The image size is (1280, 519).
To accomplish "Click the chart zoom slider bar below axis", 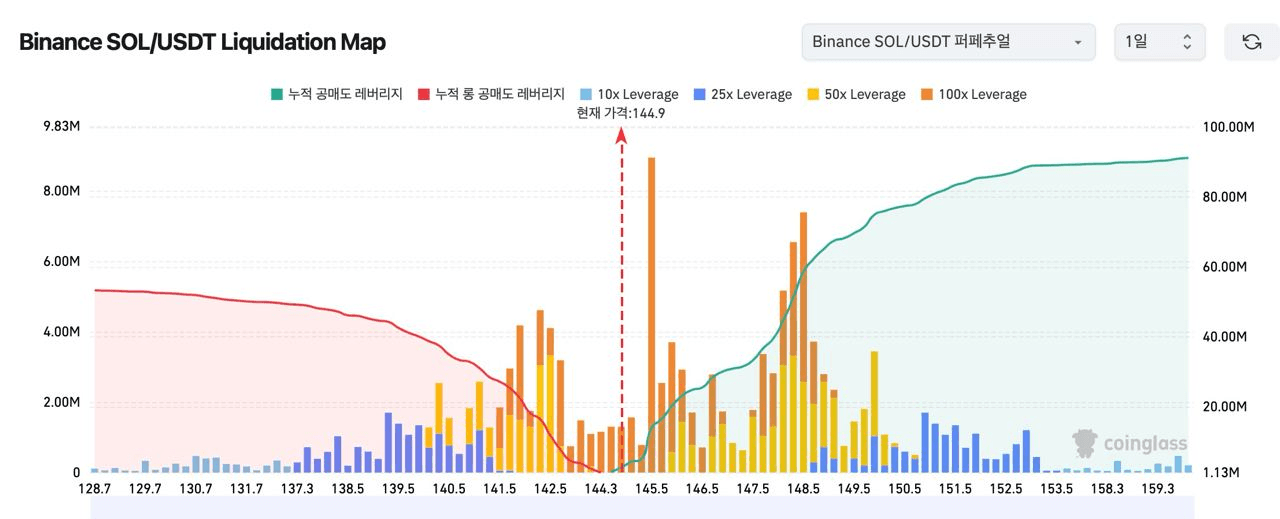I will [x=641, y=509].
